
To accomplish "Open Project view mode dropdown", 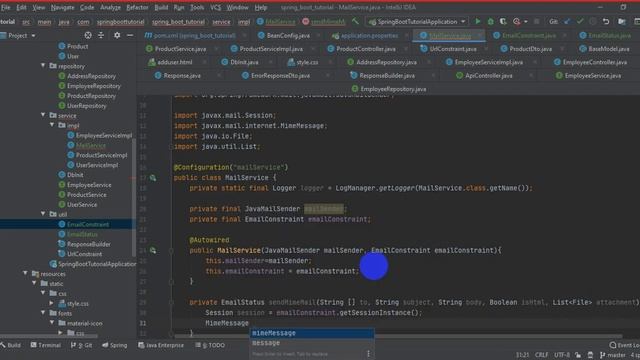I will pyautogui.click(x=33, y=36).
